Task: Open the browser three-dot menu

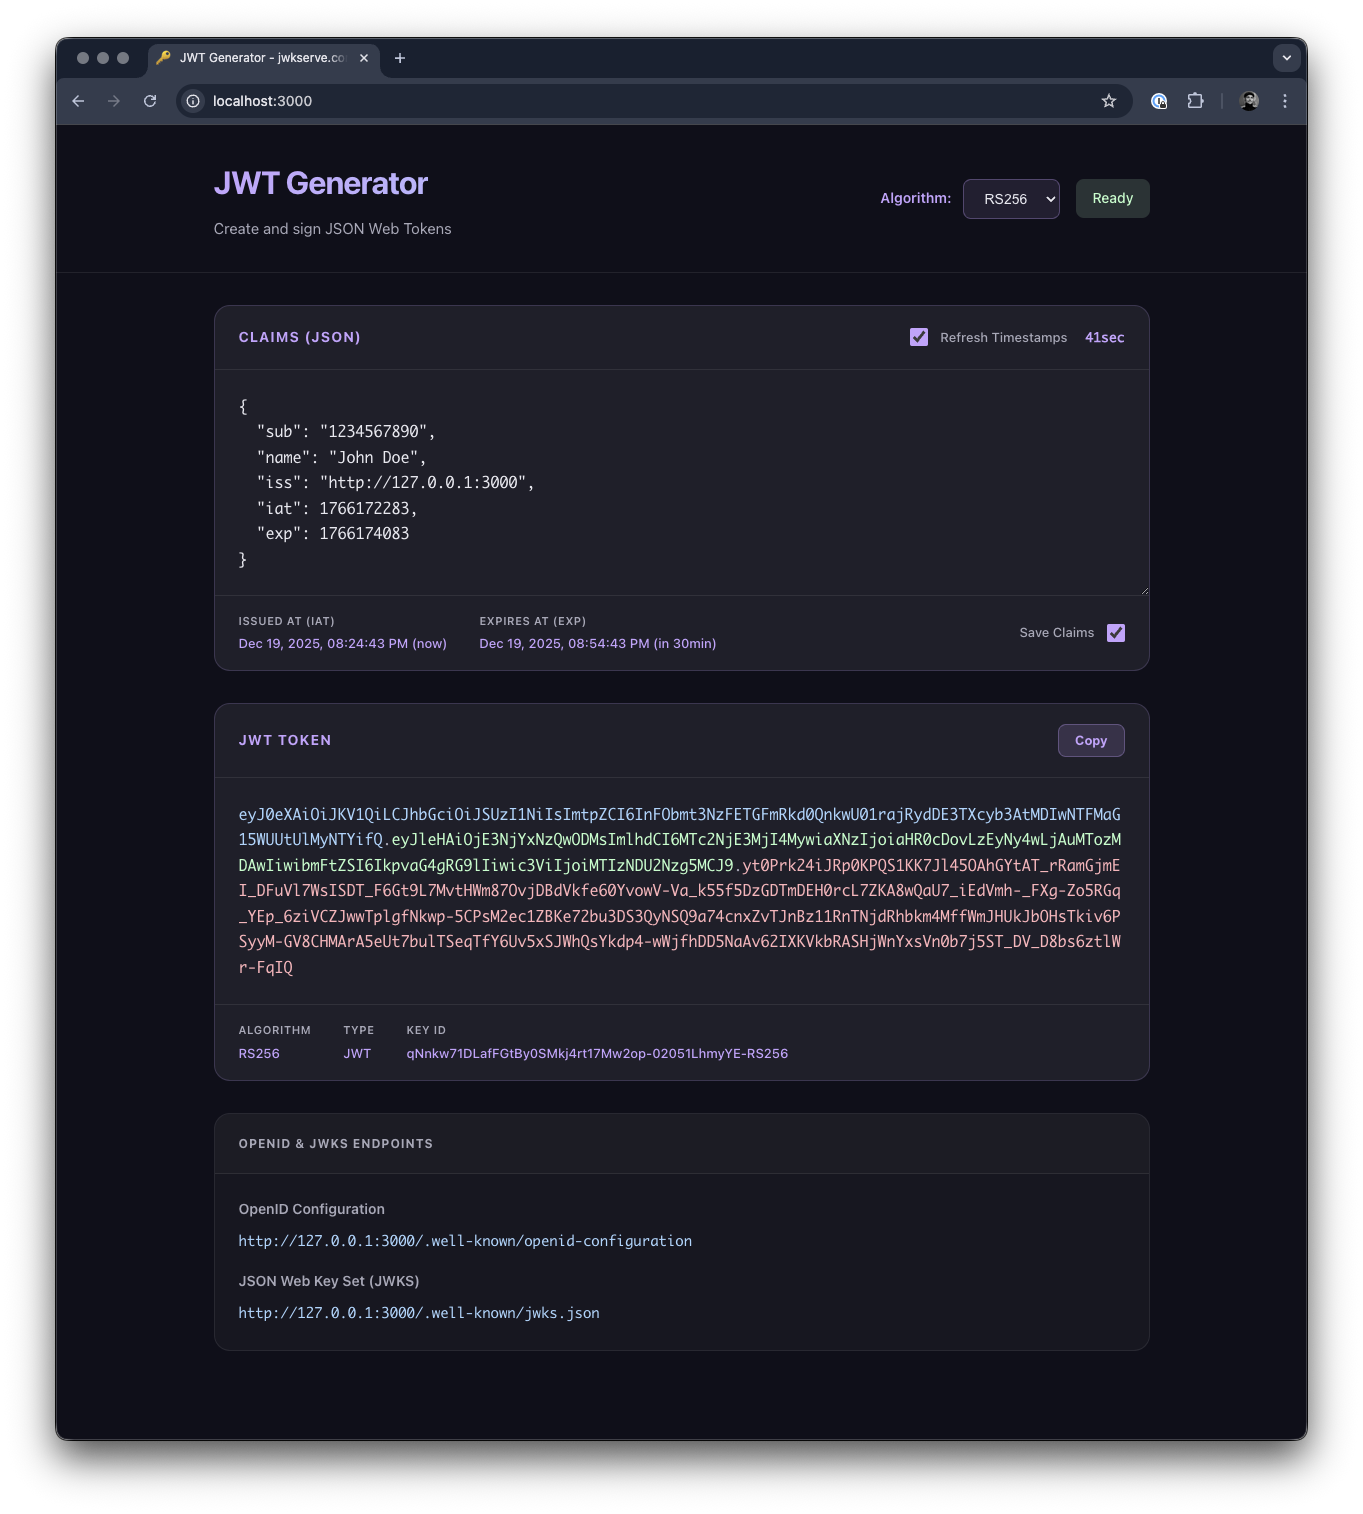Action: 1286,101
